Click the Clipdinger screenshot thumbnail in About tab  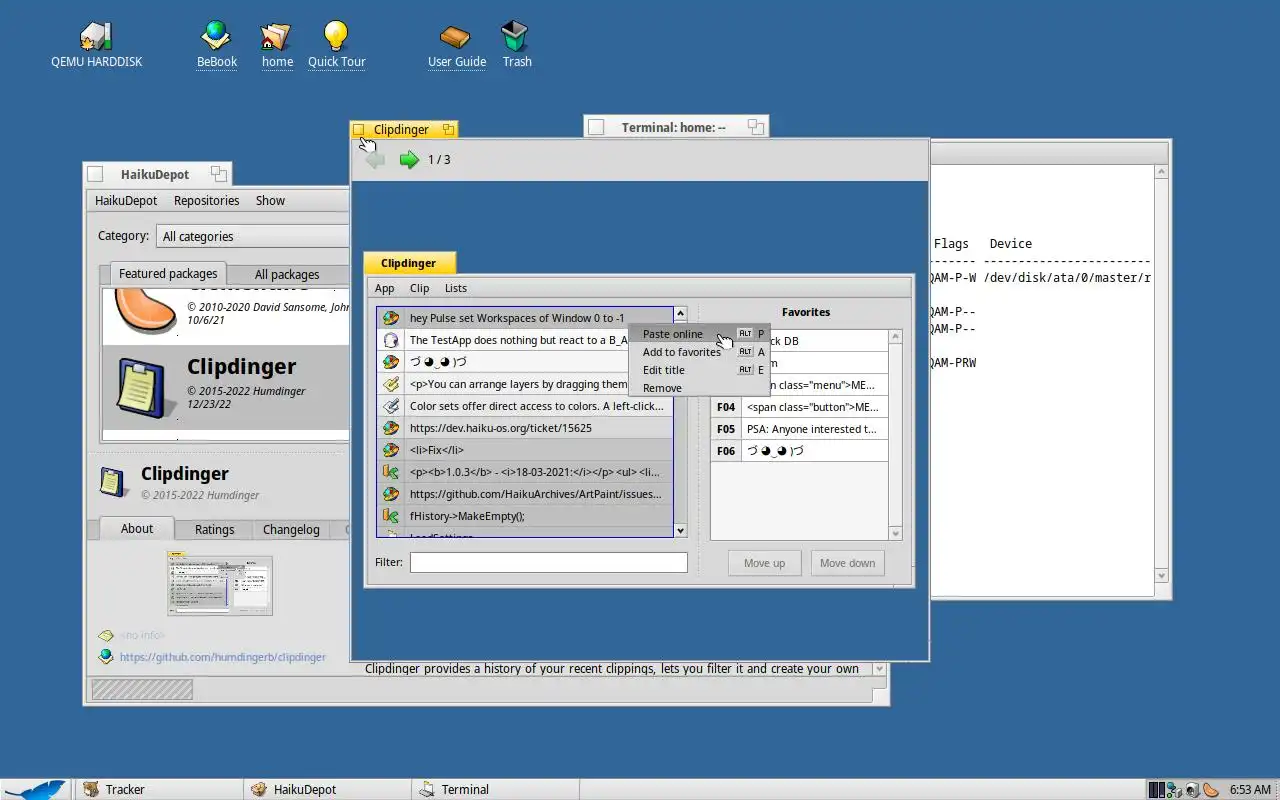pyautogui.click(x=219, y=583)
